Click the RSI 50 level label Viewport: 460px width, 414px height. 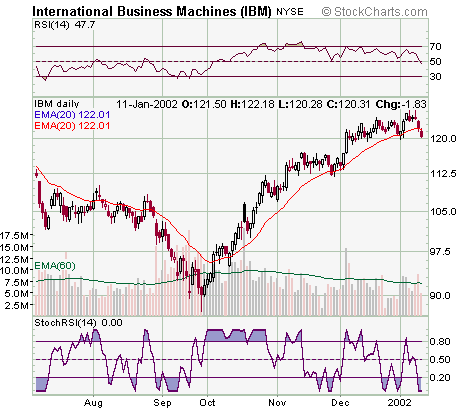pyautogui.click(x=435, y=61)
